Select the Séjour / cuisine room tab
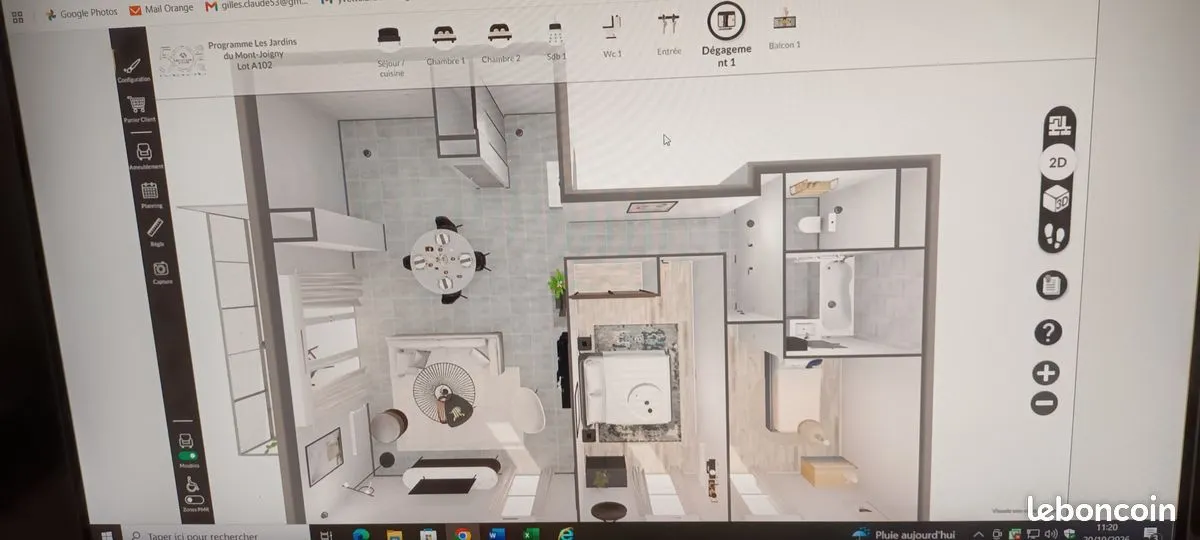1200x540 pixels. tap(392, 52)
